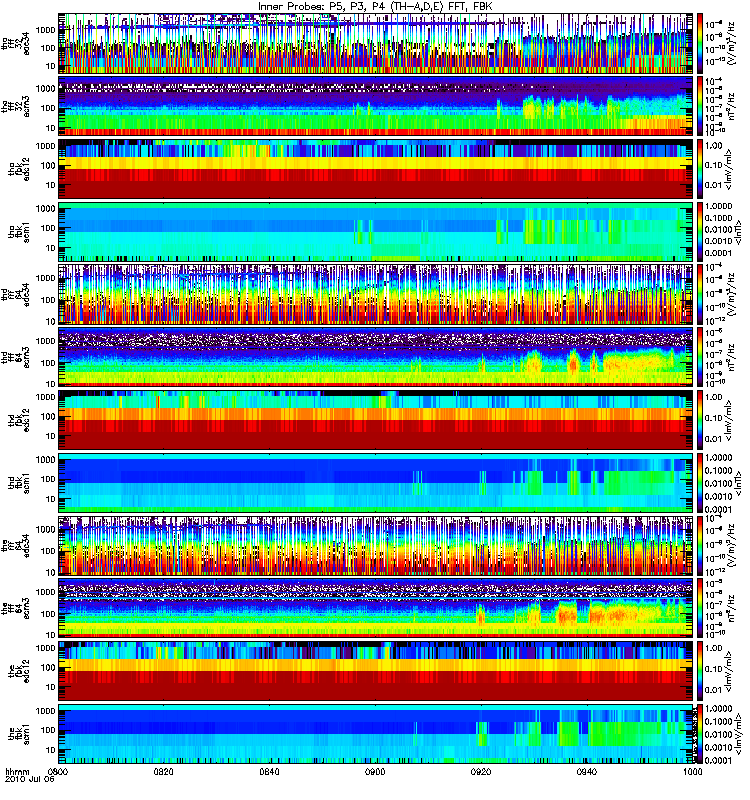The image size is (750, 800).
Task: Click the nT²/Hz unit label of tha scm3
Action: 732,106
